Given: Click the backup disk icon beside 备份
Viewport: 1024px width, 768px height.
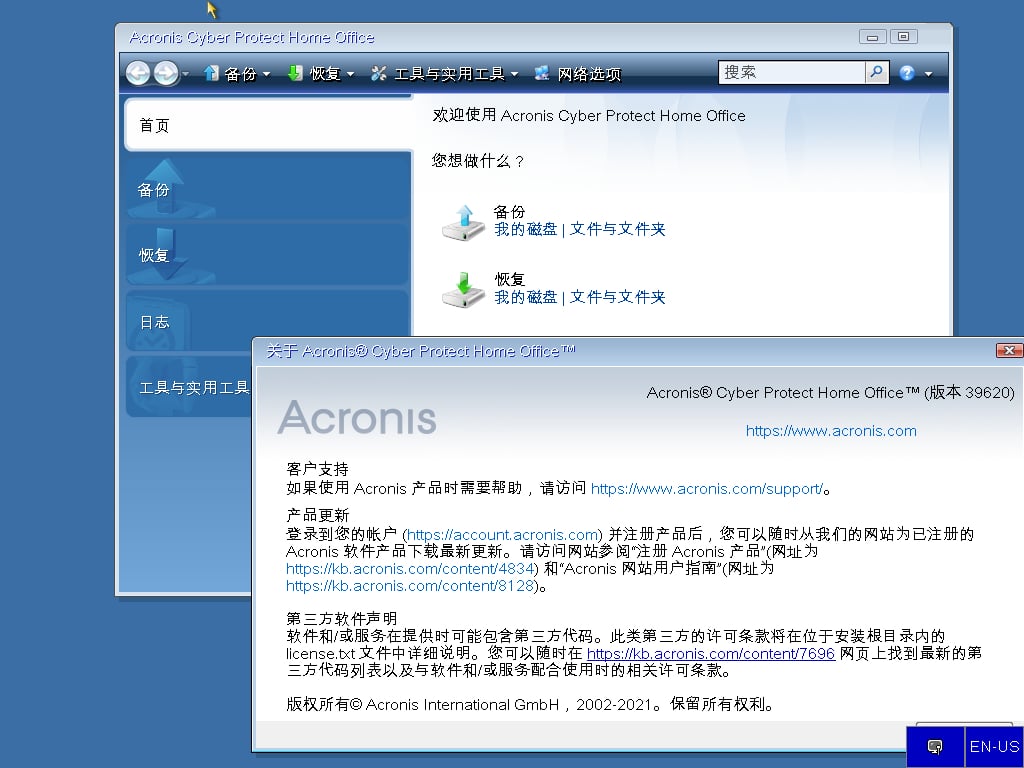Looking at the screenshot, I should pos(461,222).
